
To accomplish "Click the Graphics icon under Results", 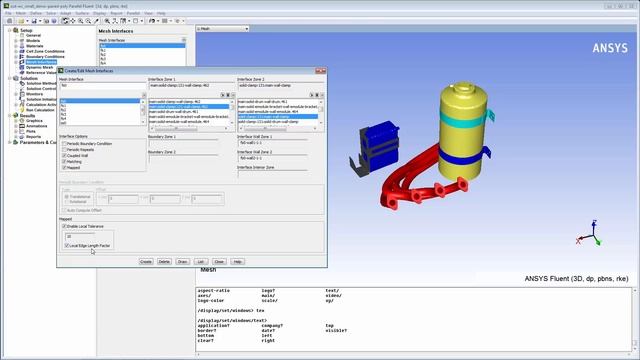I will 22,121.
